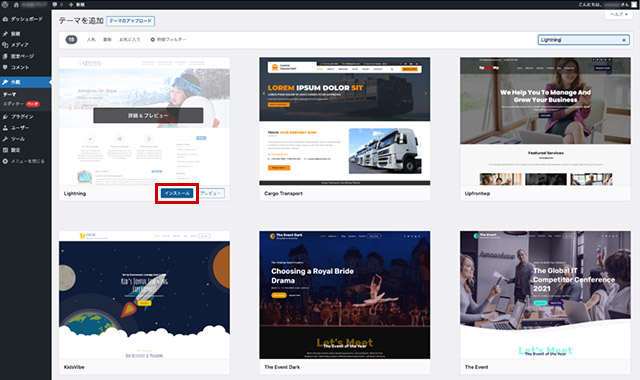
Task: Clear the Lightning search with the x
Action: (624, 40)
